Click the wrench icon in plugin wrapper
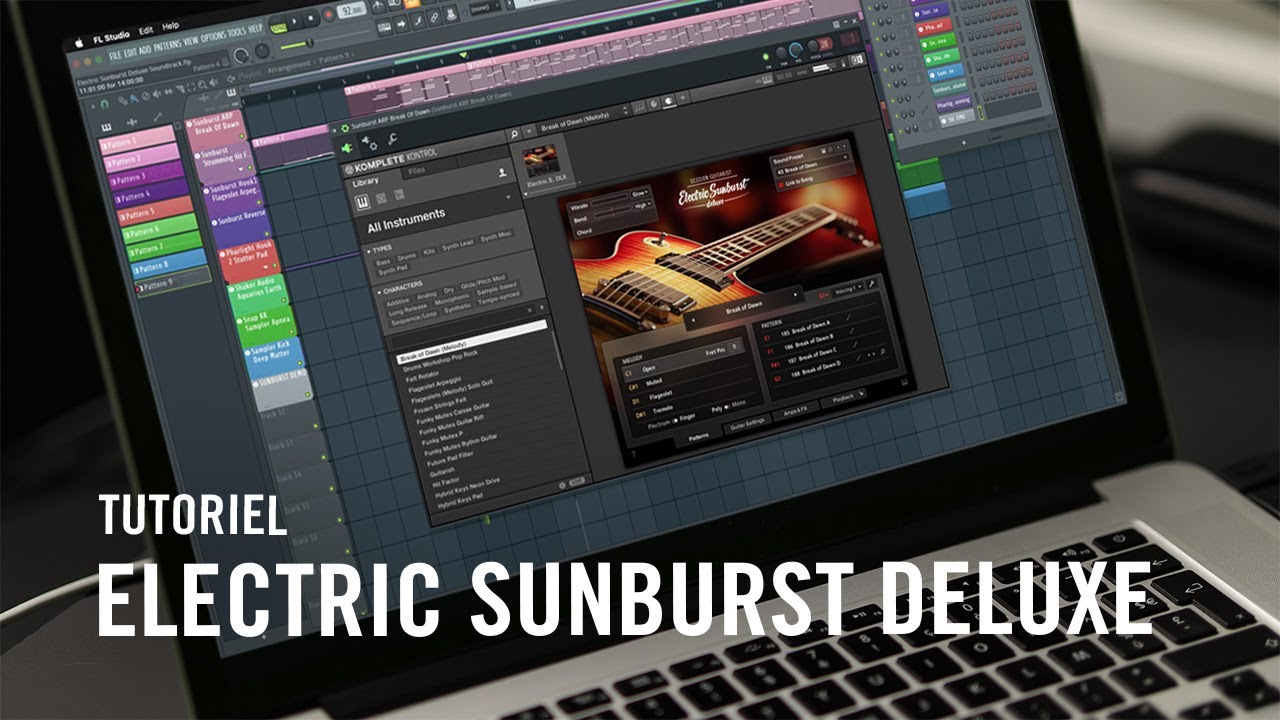 pos(392,139)
